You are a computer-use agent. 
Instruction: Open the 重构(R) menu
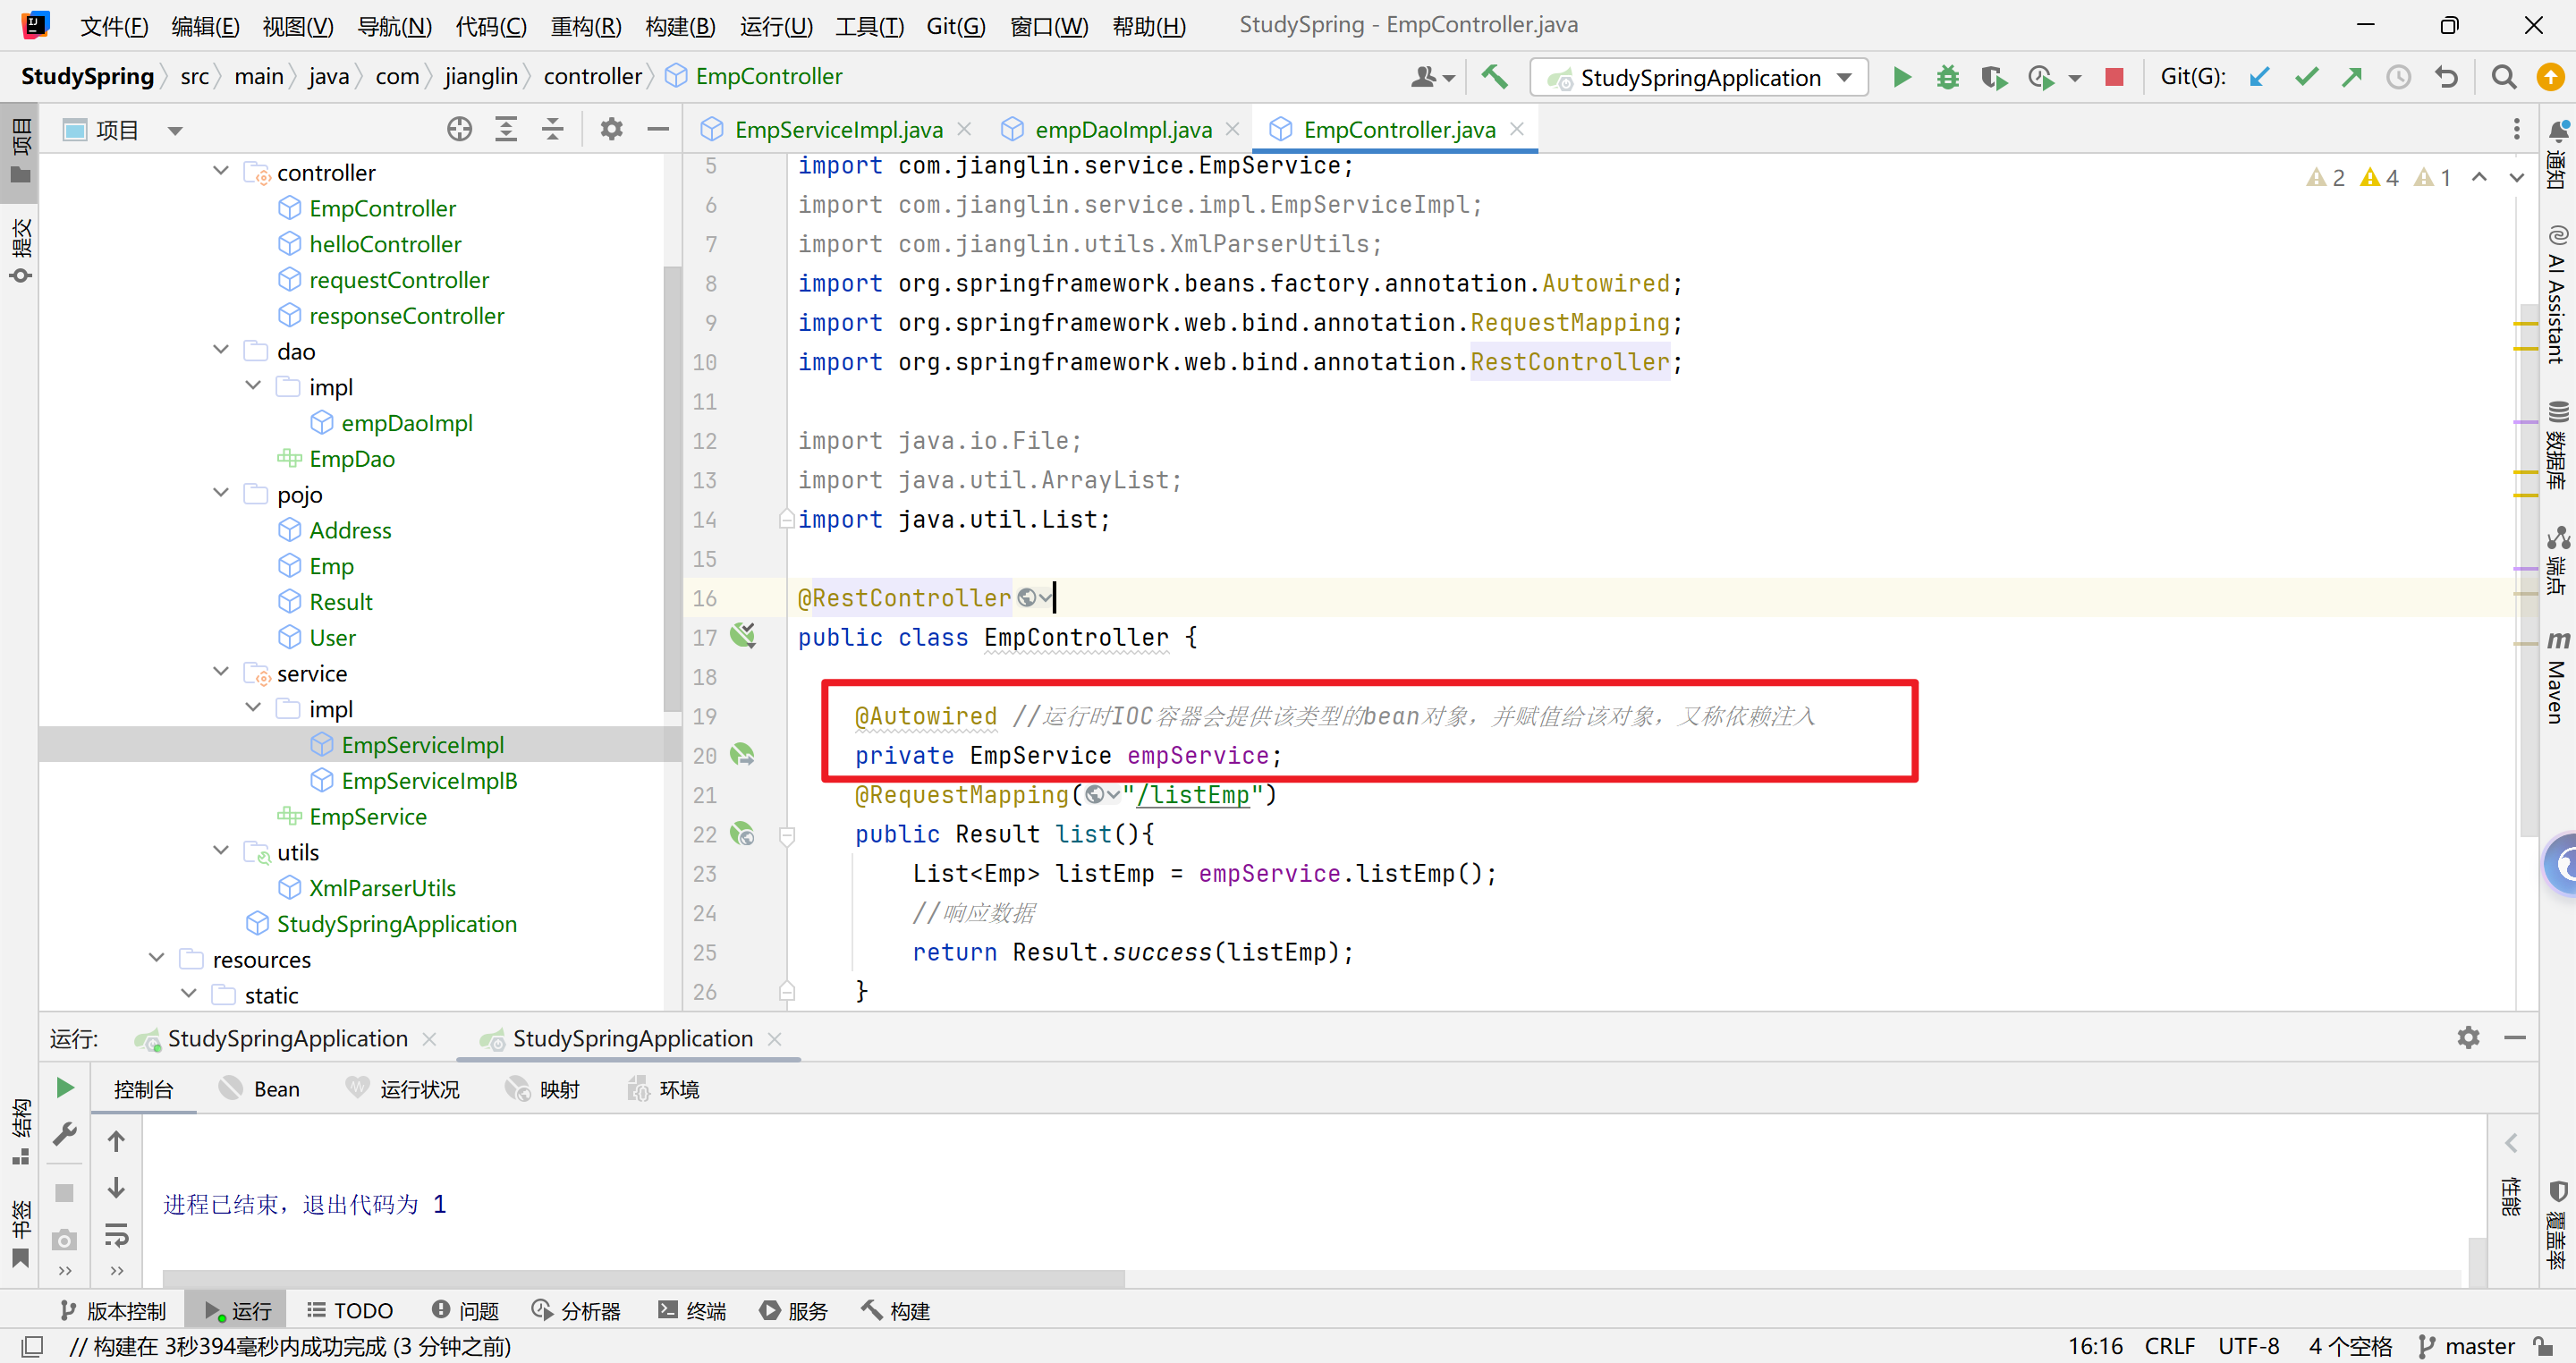coord(585,26)
